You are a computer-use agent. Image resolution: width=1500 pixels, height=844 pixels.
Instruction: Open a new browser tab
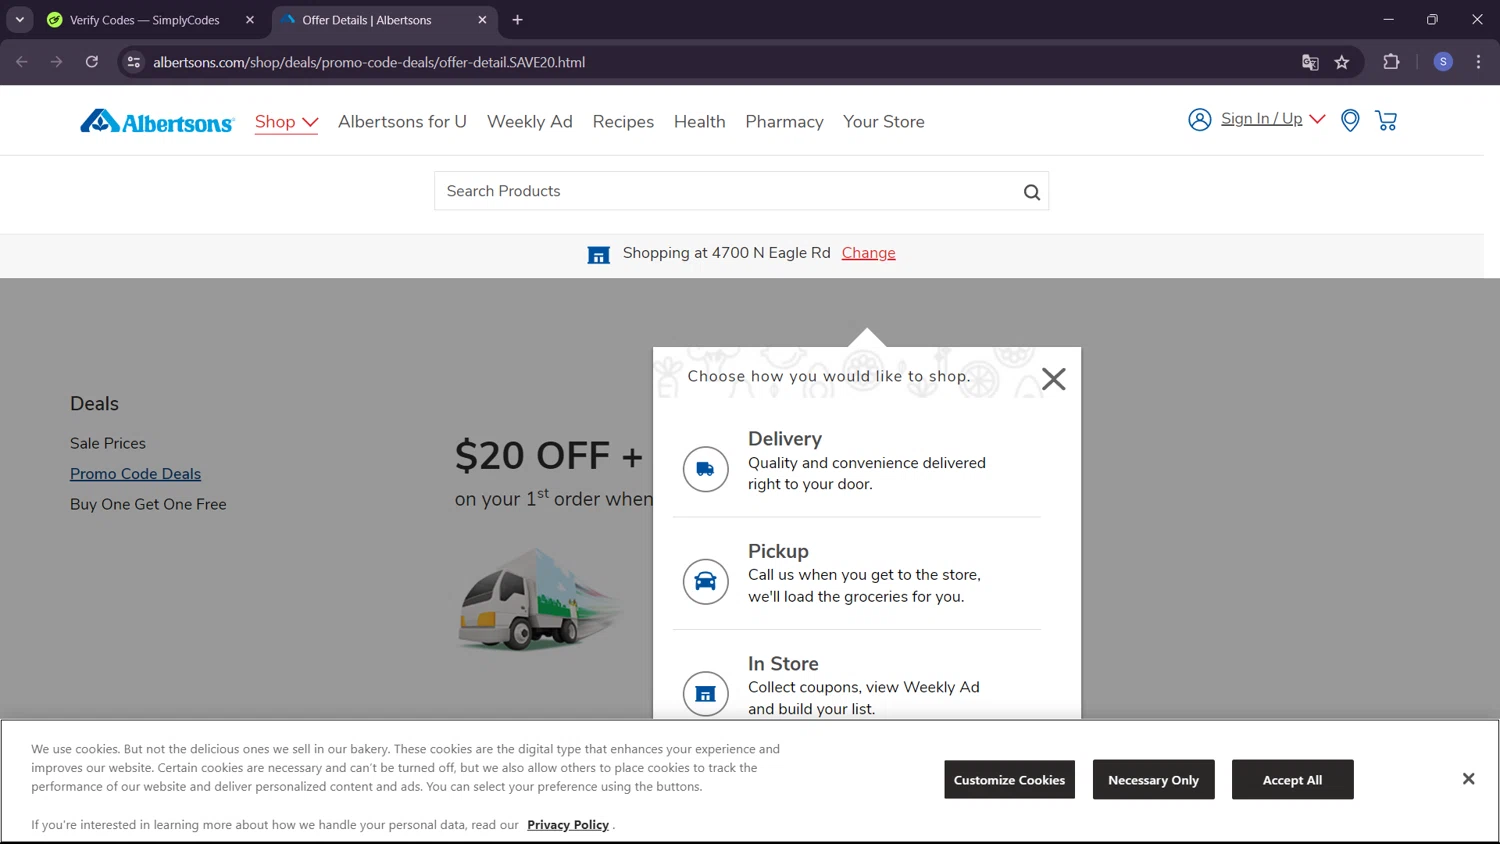tap(517, 20)
